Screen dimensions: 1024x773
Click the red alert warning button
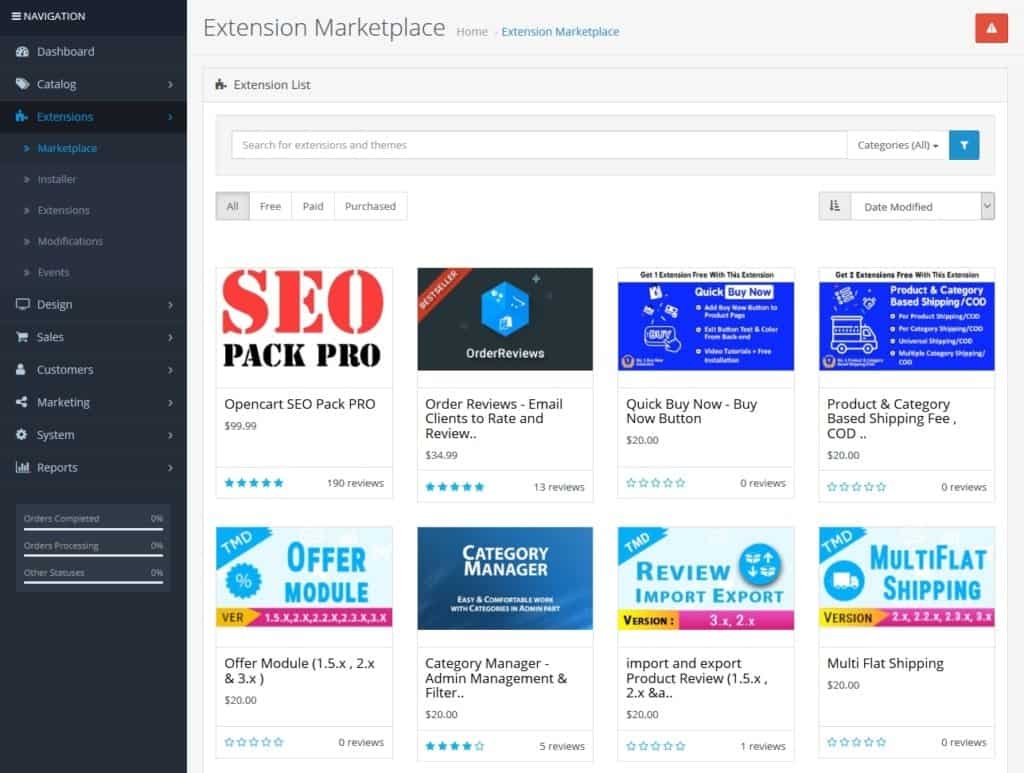[991, 28]
